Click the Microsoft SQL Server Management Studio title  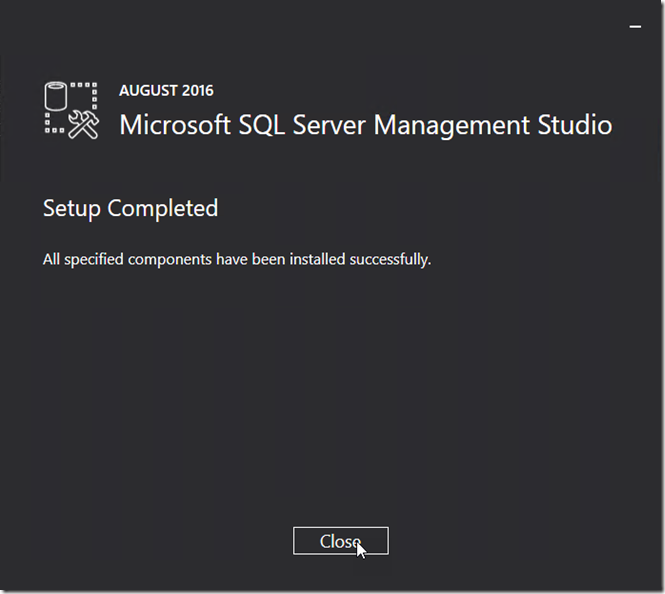coord(366,125)
